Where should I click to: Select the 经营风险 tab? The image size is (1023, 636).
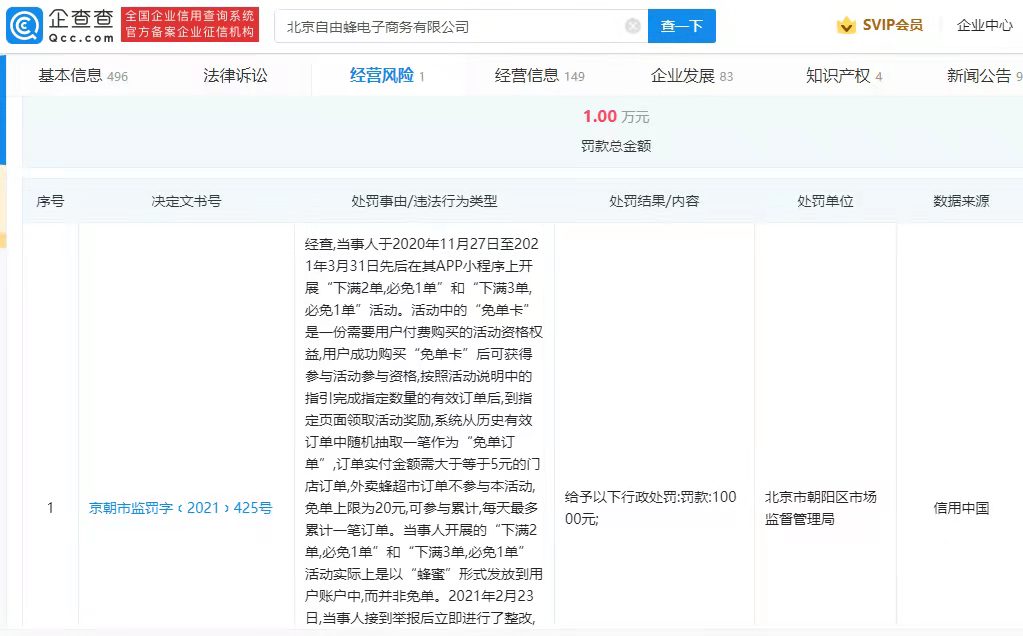pyautogui.click(x=387, y=76)
